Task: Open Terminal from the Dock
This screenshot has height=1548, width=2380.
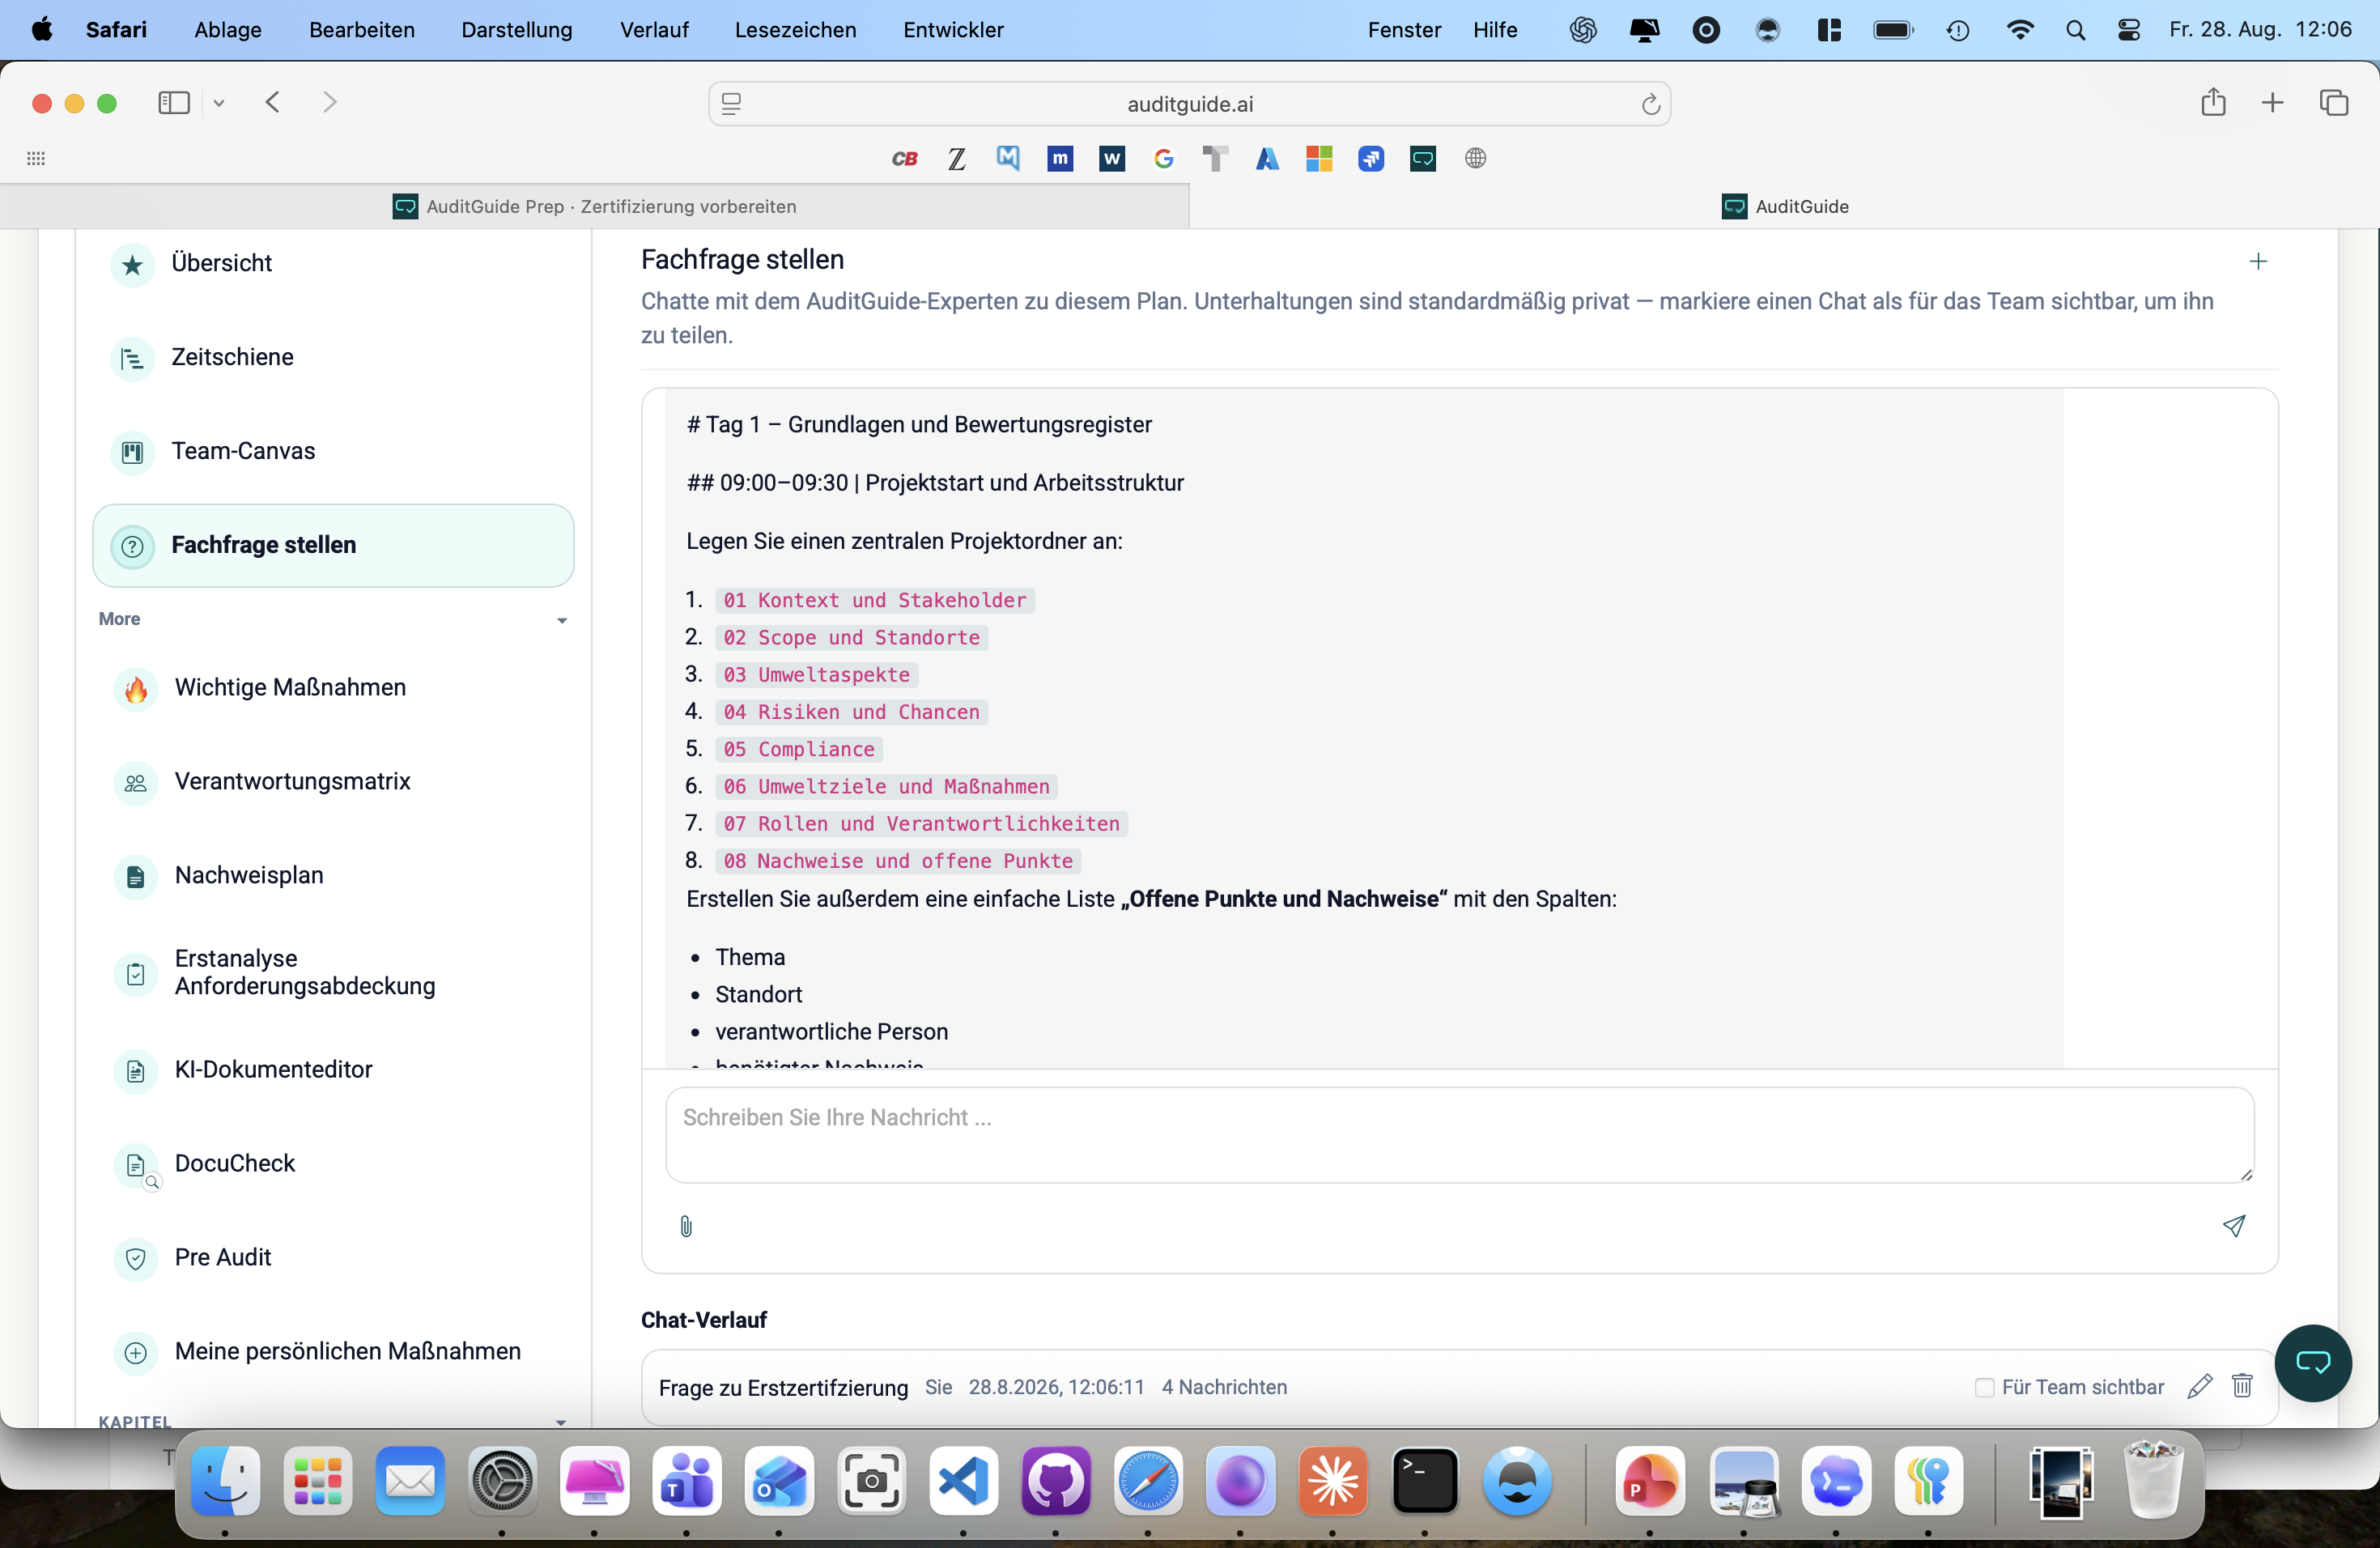Action: (x=1424, y=1481)
